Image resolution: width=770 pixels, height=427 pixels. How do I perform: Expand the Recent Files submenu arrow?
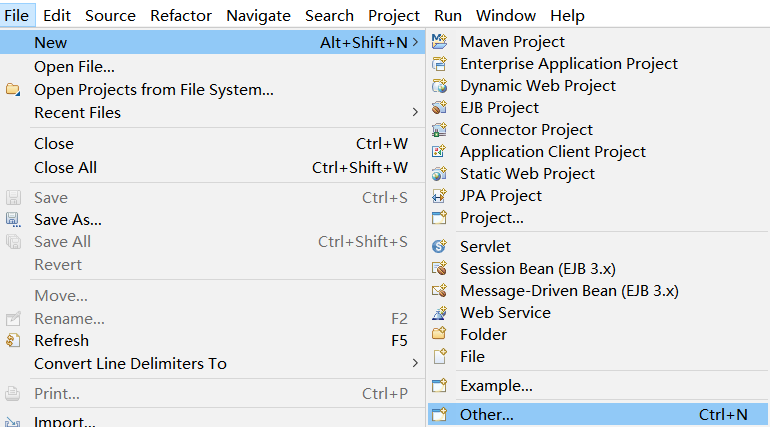(x=415, y=112)
